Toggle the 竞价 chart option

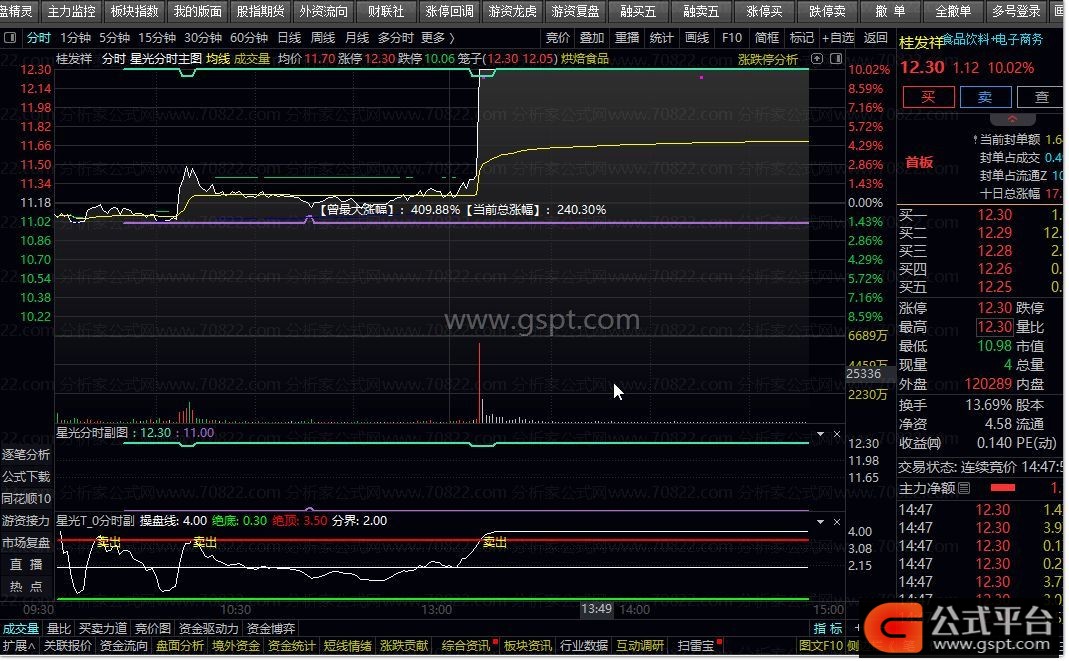[558, 38]
